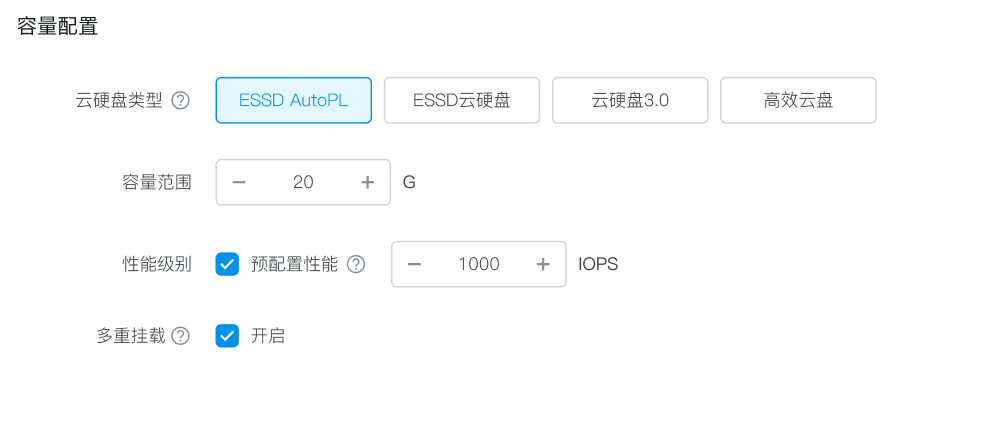This screenshot has height=427, width=1003.
Task: Reduce IOPS using the minus icon
Action: (414, 264)
